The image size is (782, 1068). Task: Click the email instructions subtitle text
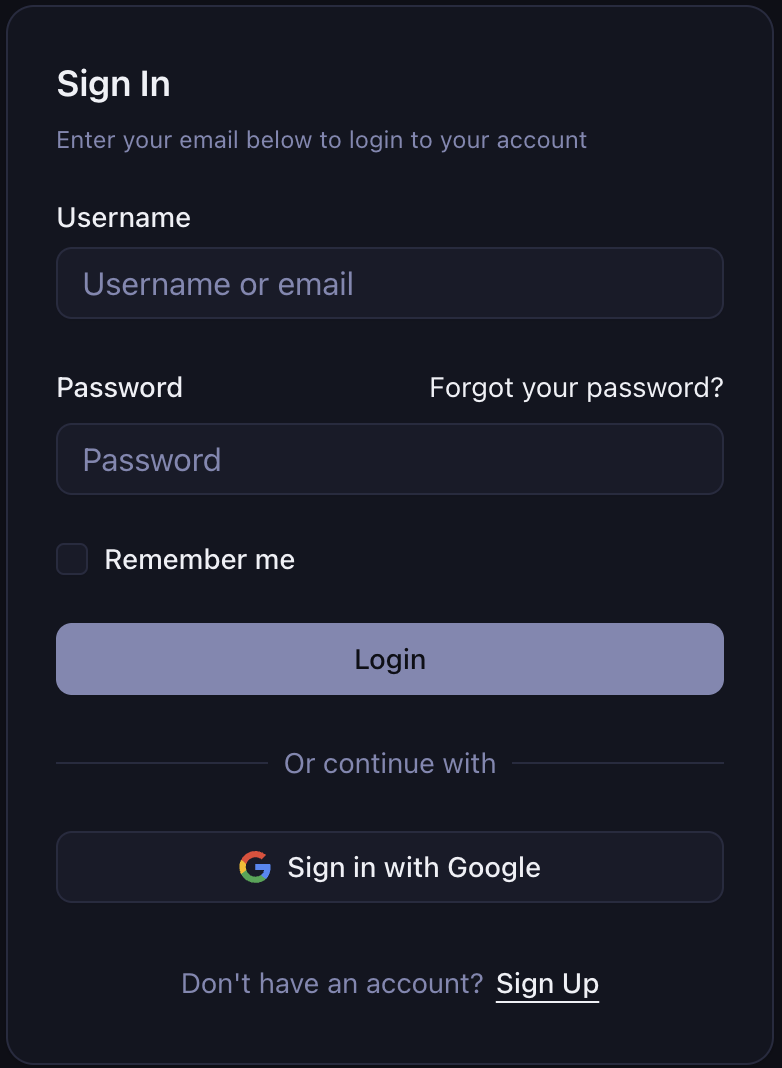(x=321, y=140)
